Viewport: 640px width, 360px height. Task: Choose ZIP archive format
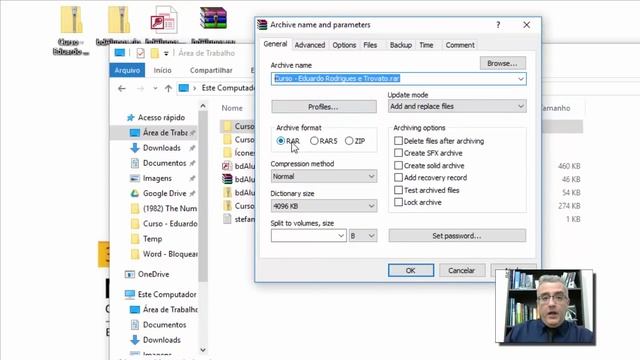[349, 141]
